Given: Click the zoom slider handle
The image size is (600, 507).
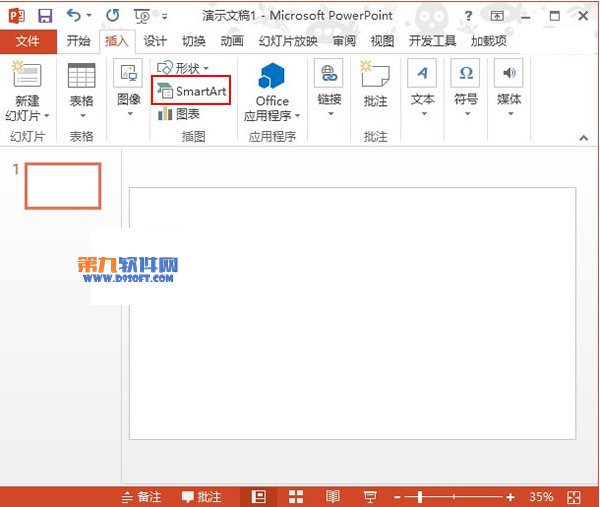Looking at the screenshot, I should point(420,497).
